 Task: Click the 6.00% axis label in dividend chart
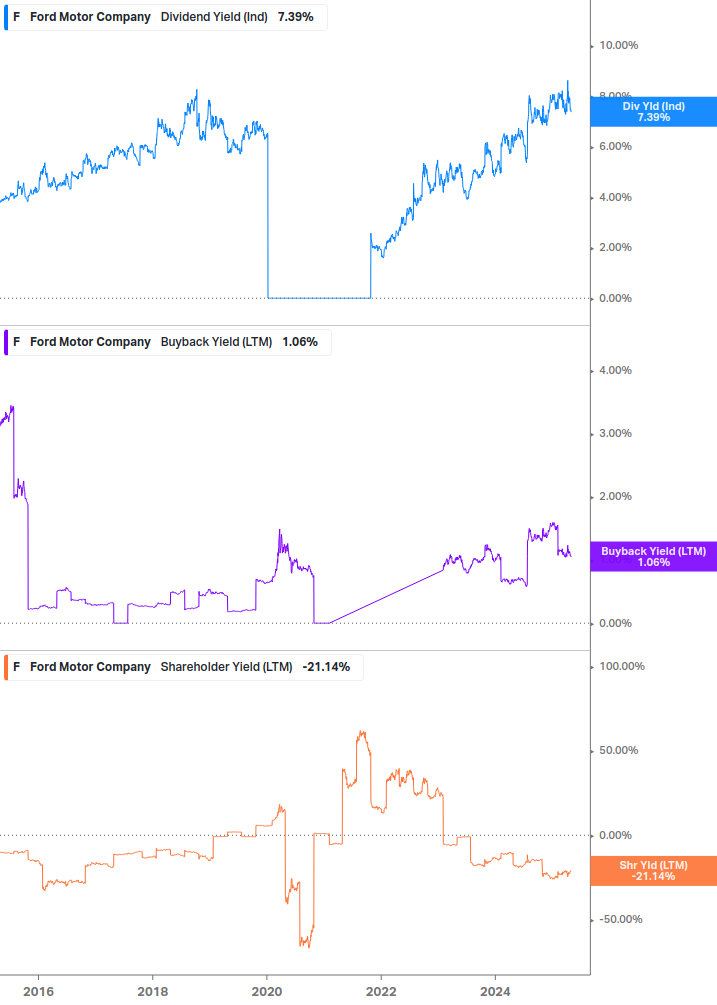click(x=615, y=147)
